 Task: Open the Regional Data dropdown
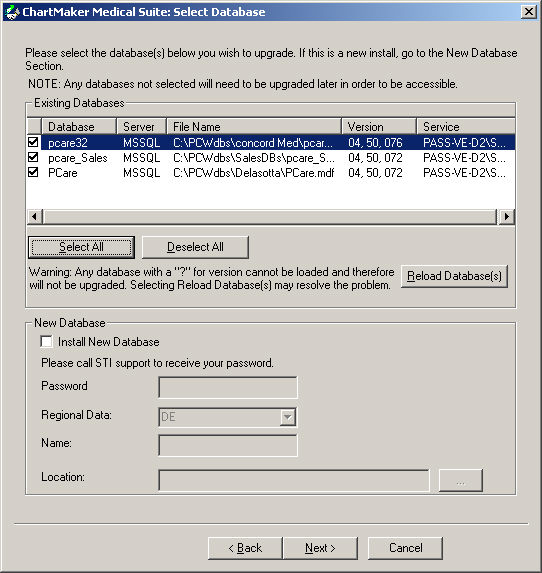click(288, 417)
